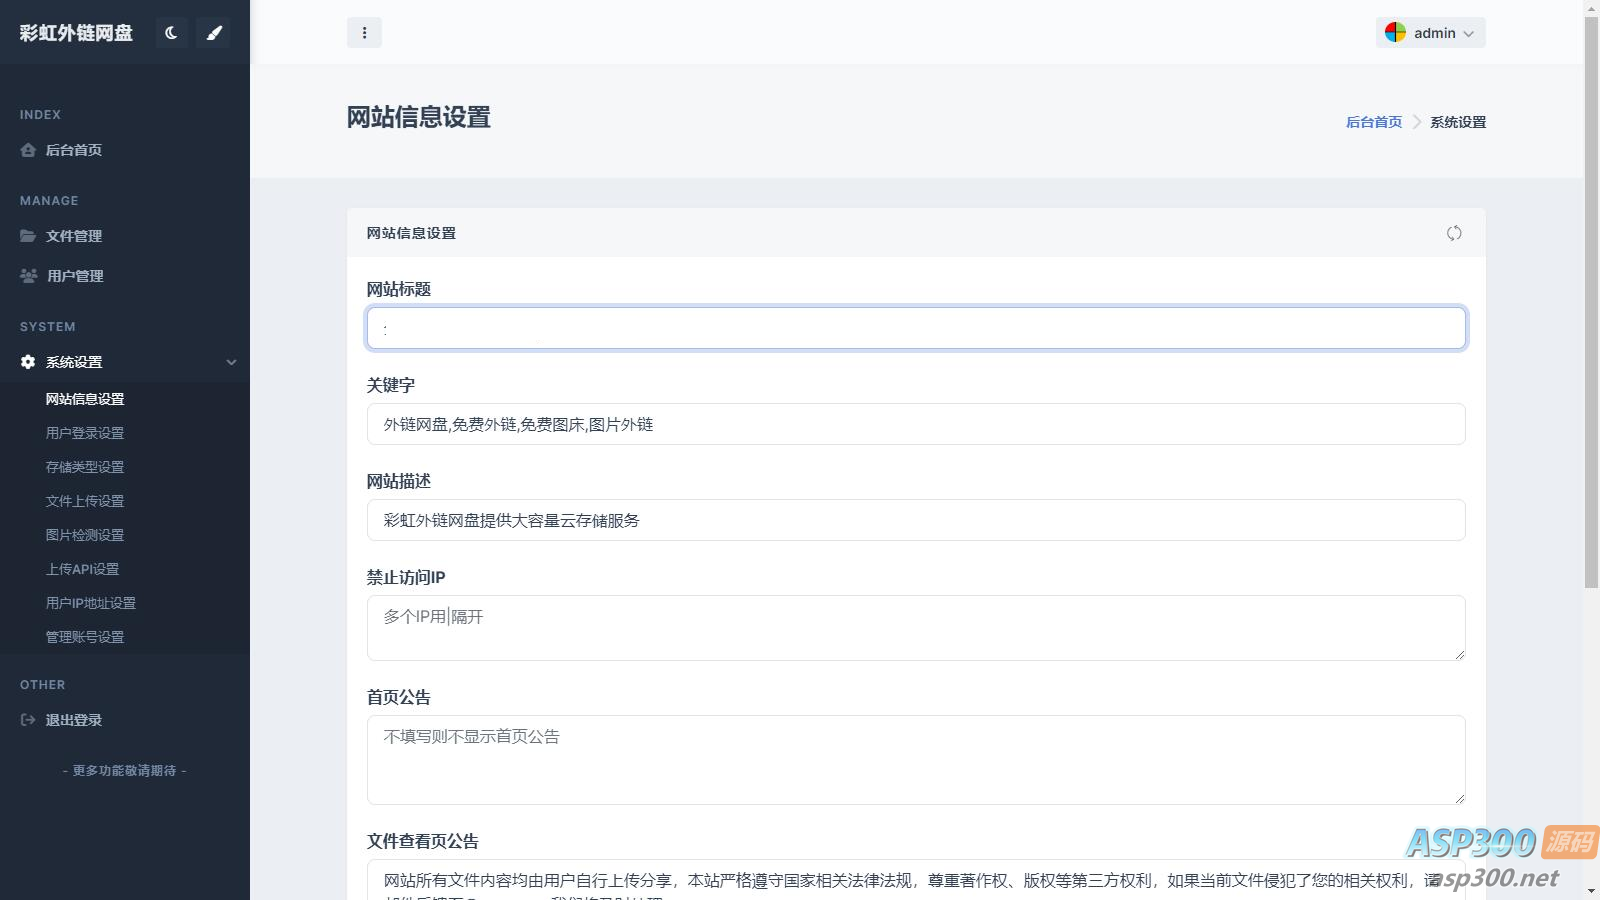Click the folder icon beside 文件管理

pyautogui.click(x=28, y=236)
